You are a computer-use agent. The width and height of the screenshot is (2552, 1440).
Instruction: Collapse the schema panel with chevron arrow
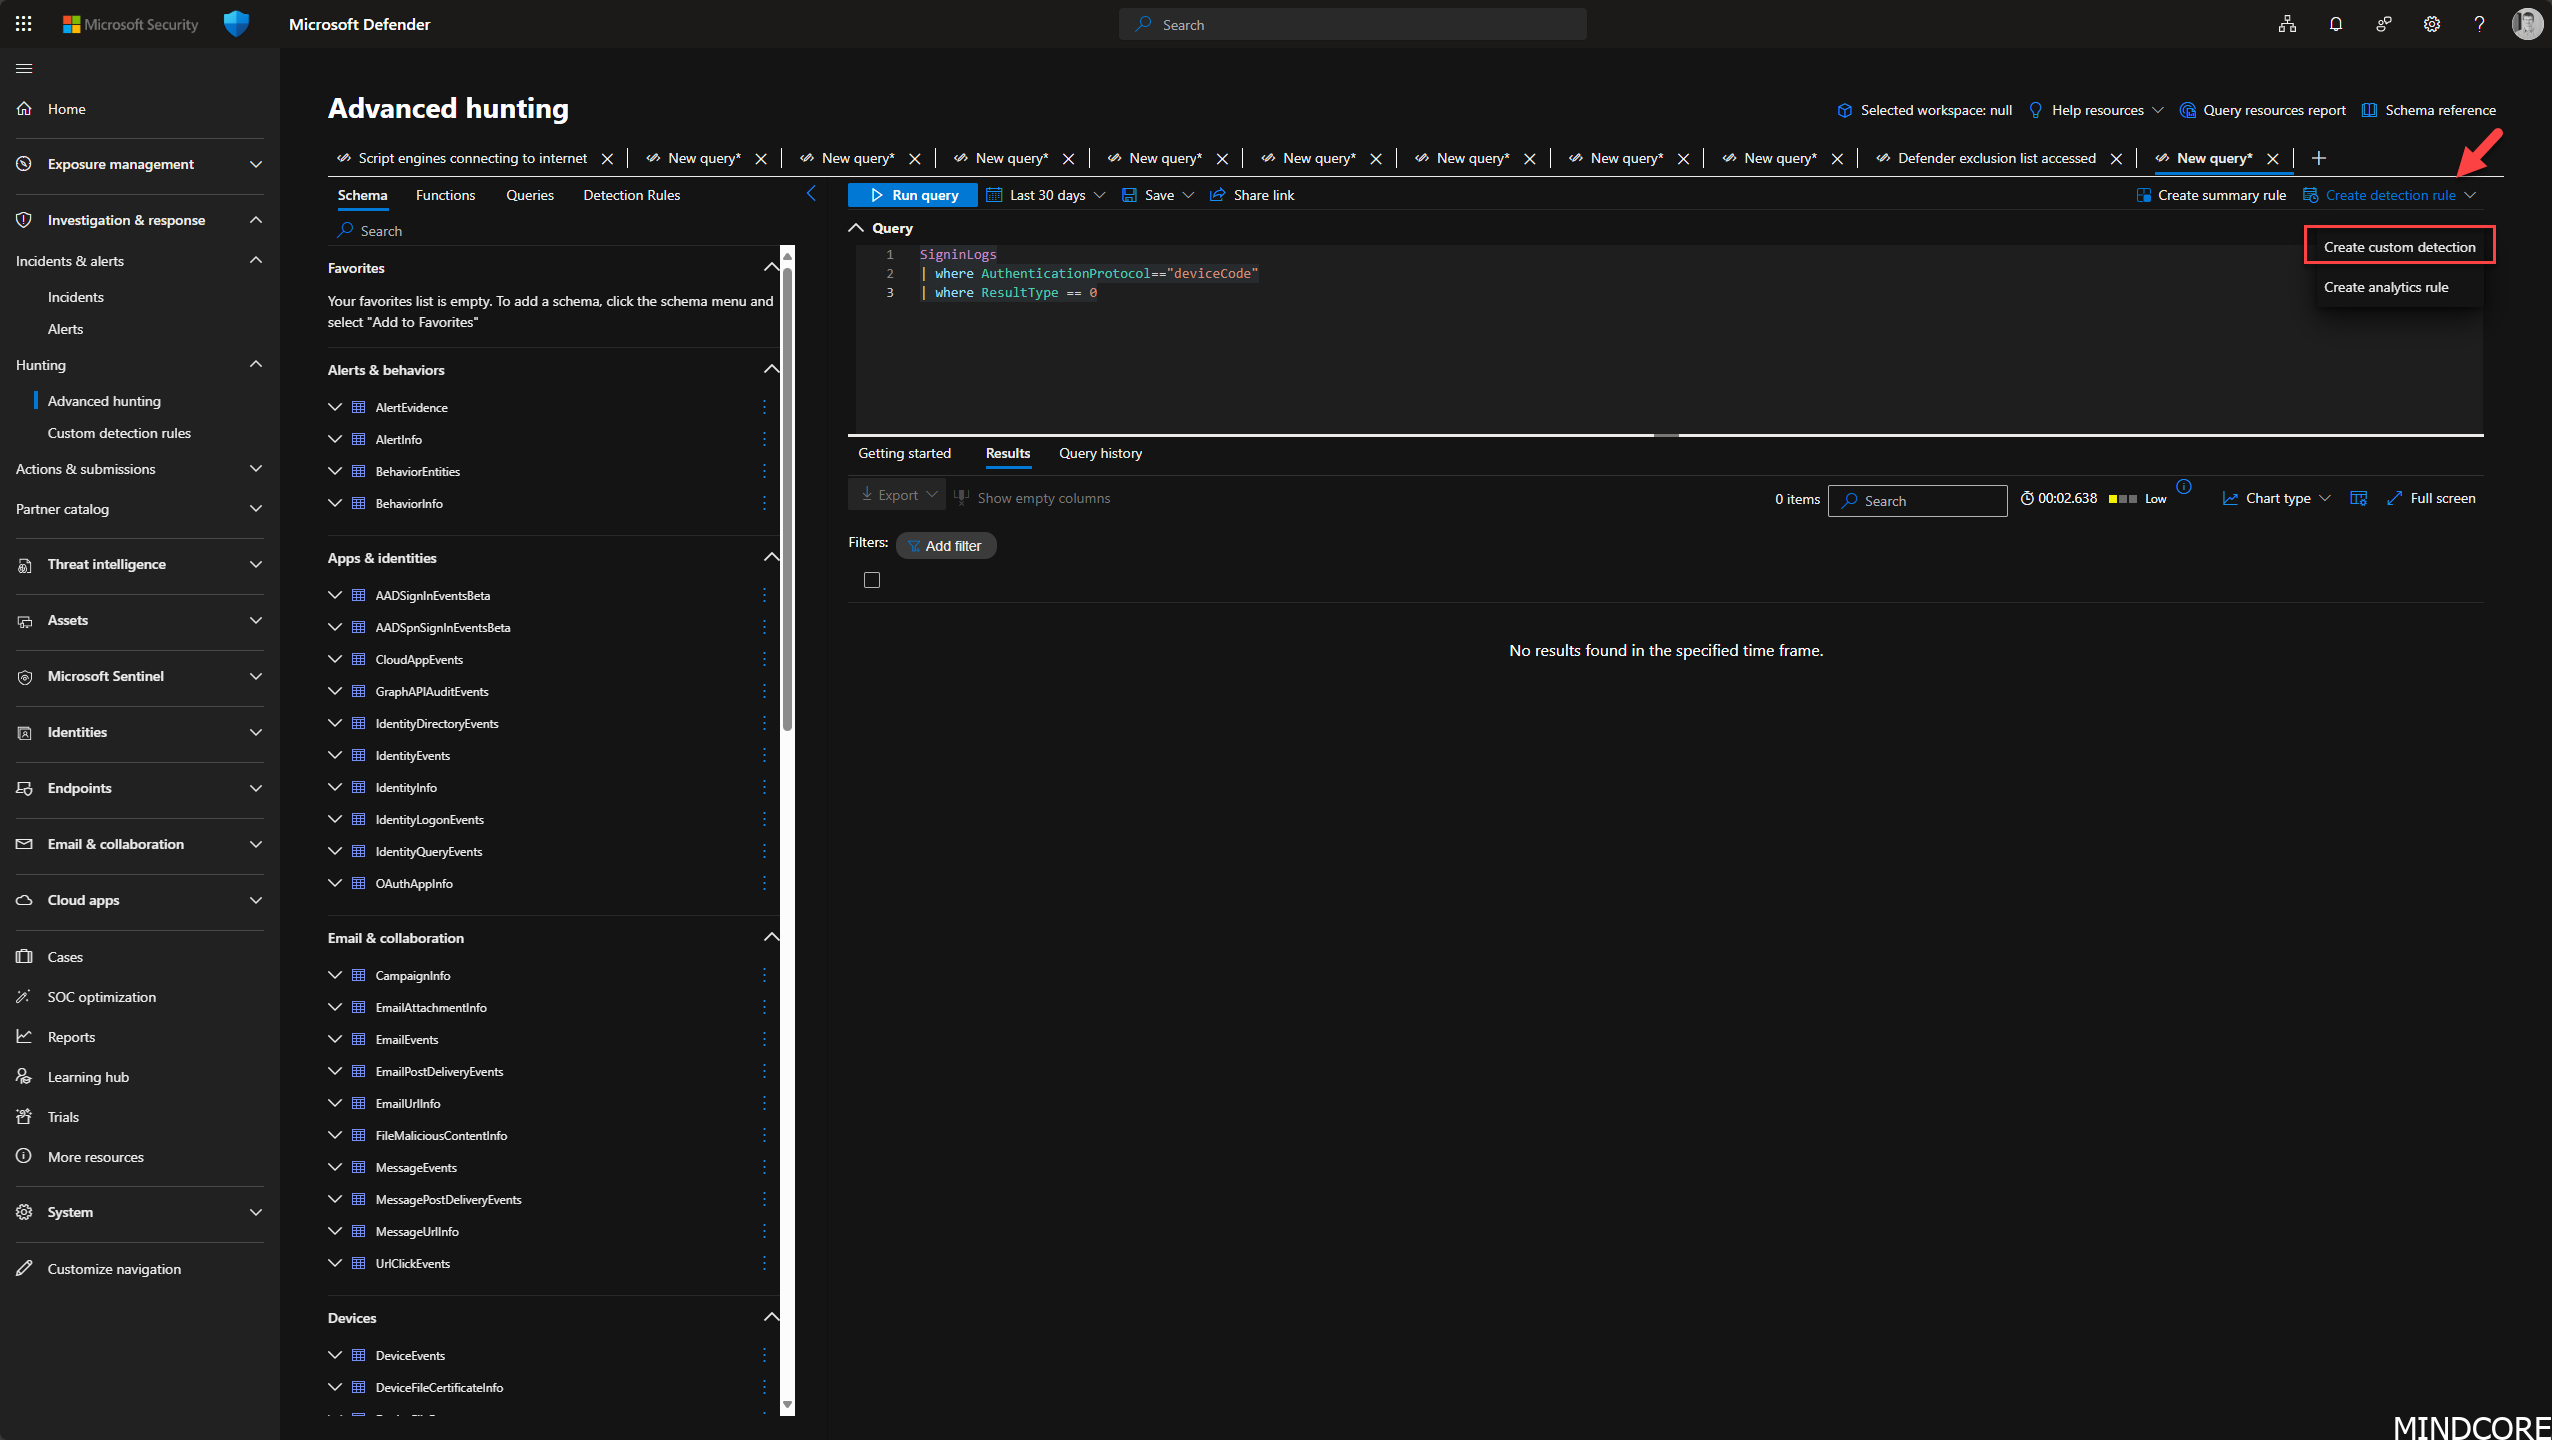[811, 194]
